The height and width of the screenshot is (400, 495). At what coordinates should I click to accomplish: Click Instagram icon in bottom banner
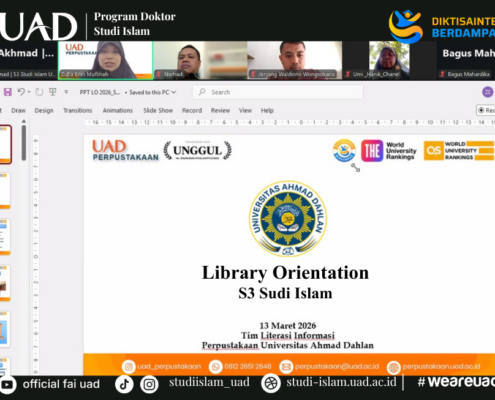coord(149,384)
